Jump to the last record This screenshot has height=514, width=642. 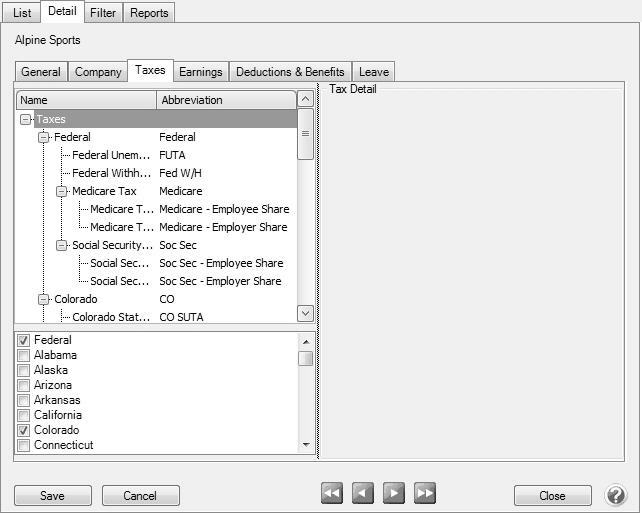[x=425, y=493]
